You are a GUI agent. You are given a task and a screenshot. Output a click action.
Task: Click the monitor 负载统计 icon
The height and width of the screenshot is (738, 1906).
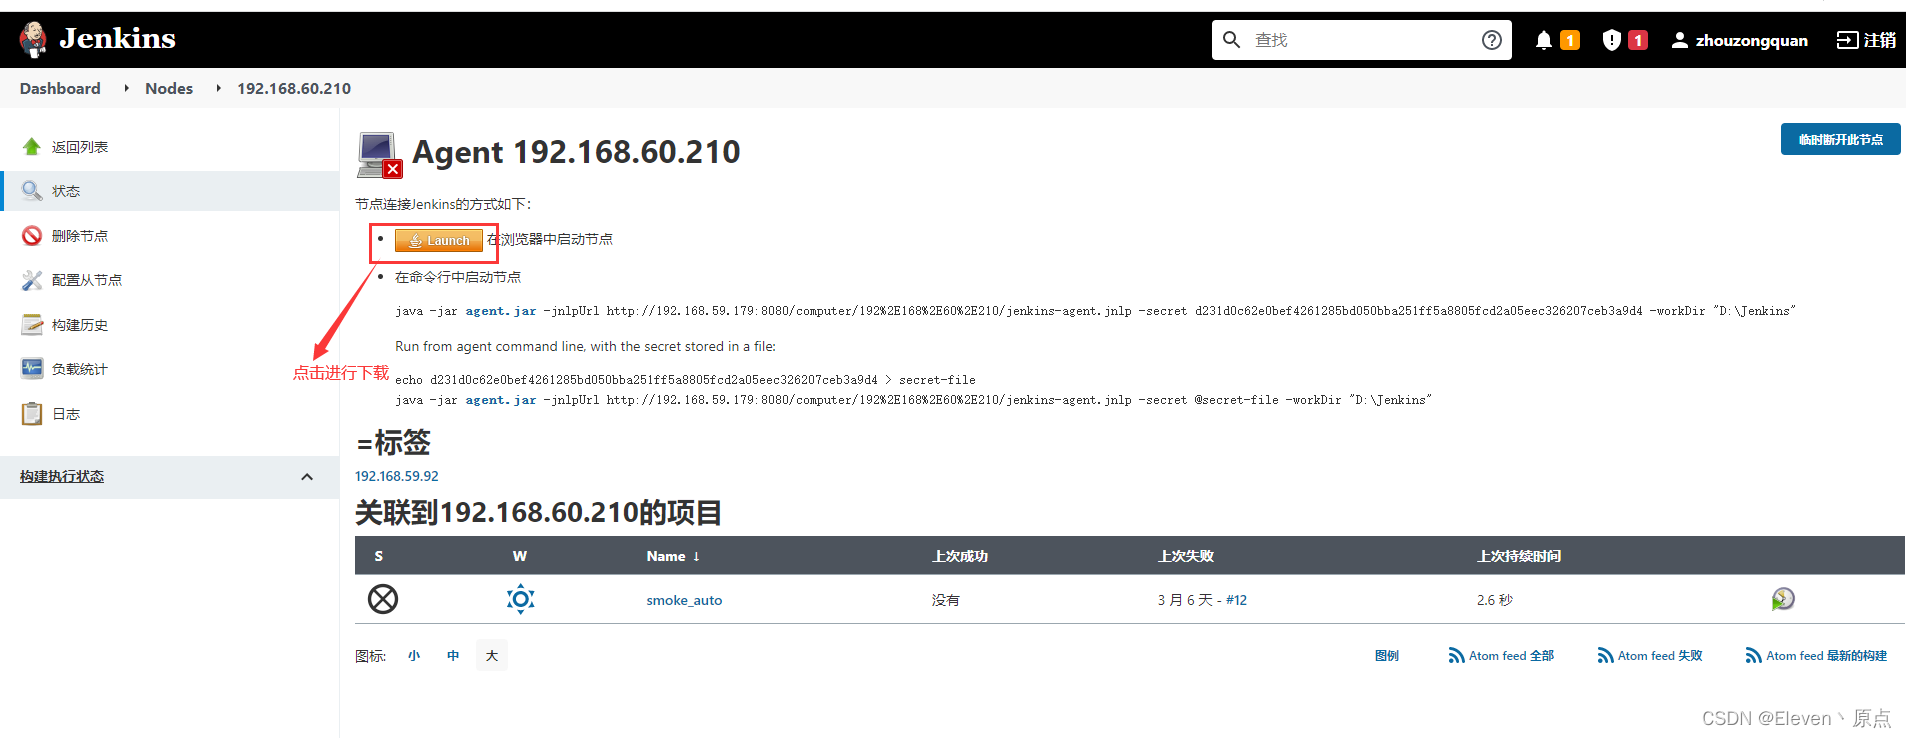[32, 369]
